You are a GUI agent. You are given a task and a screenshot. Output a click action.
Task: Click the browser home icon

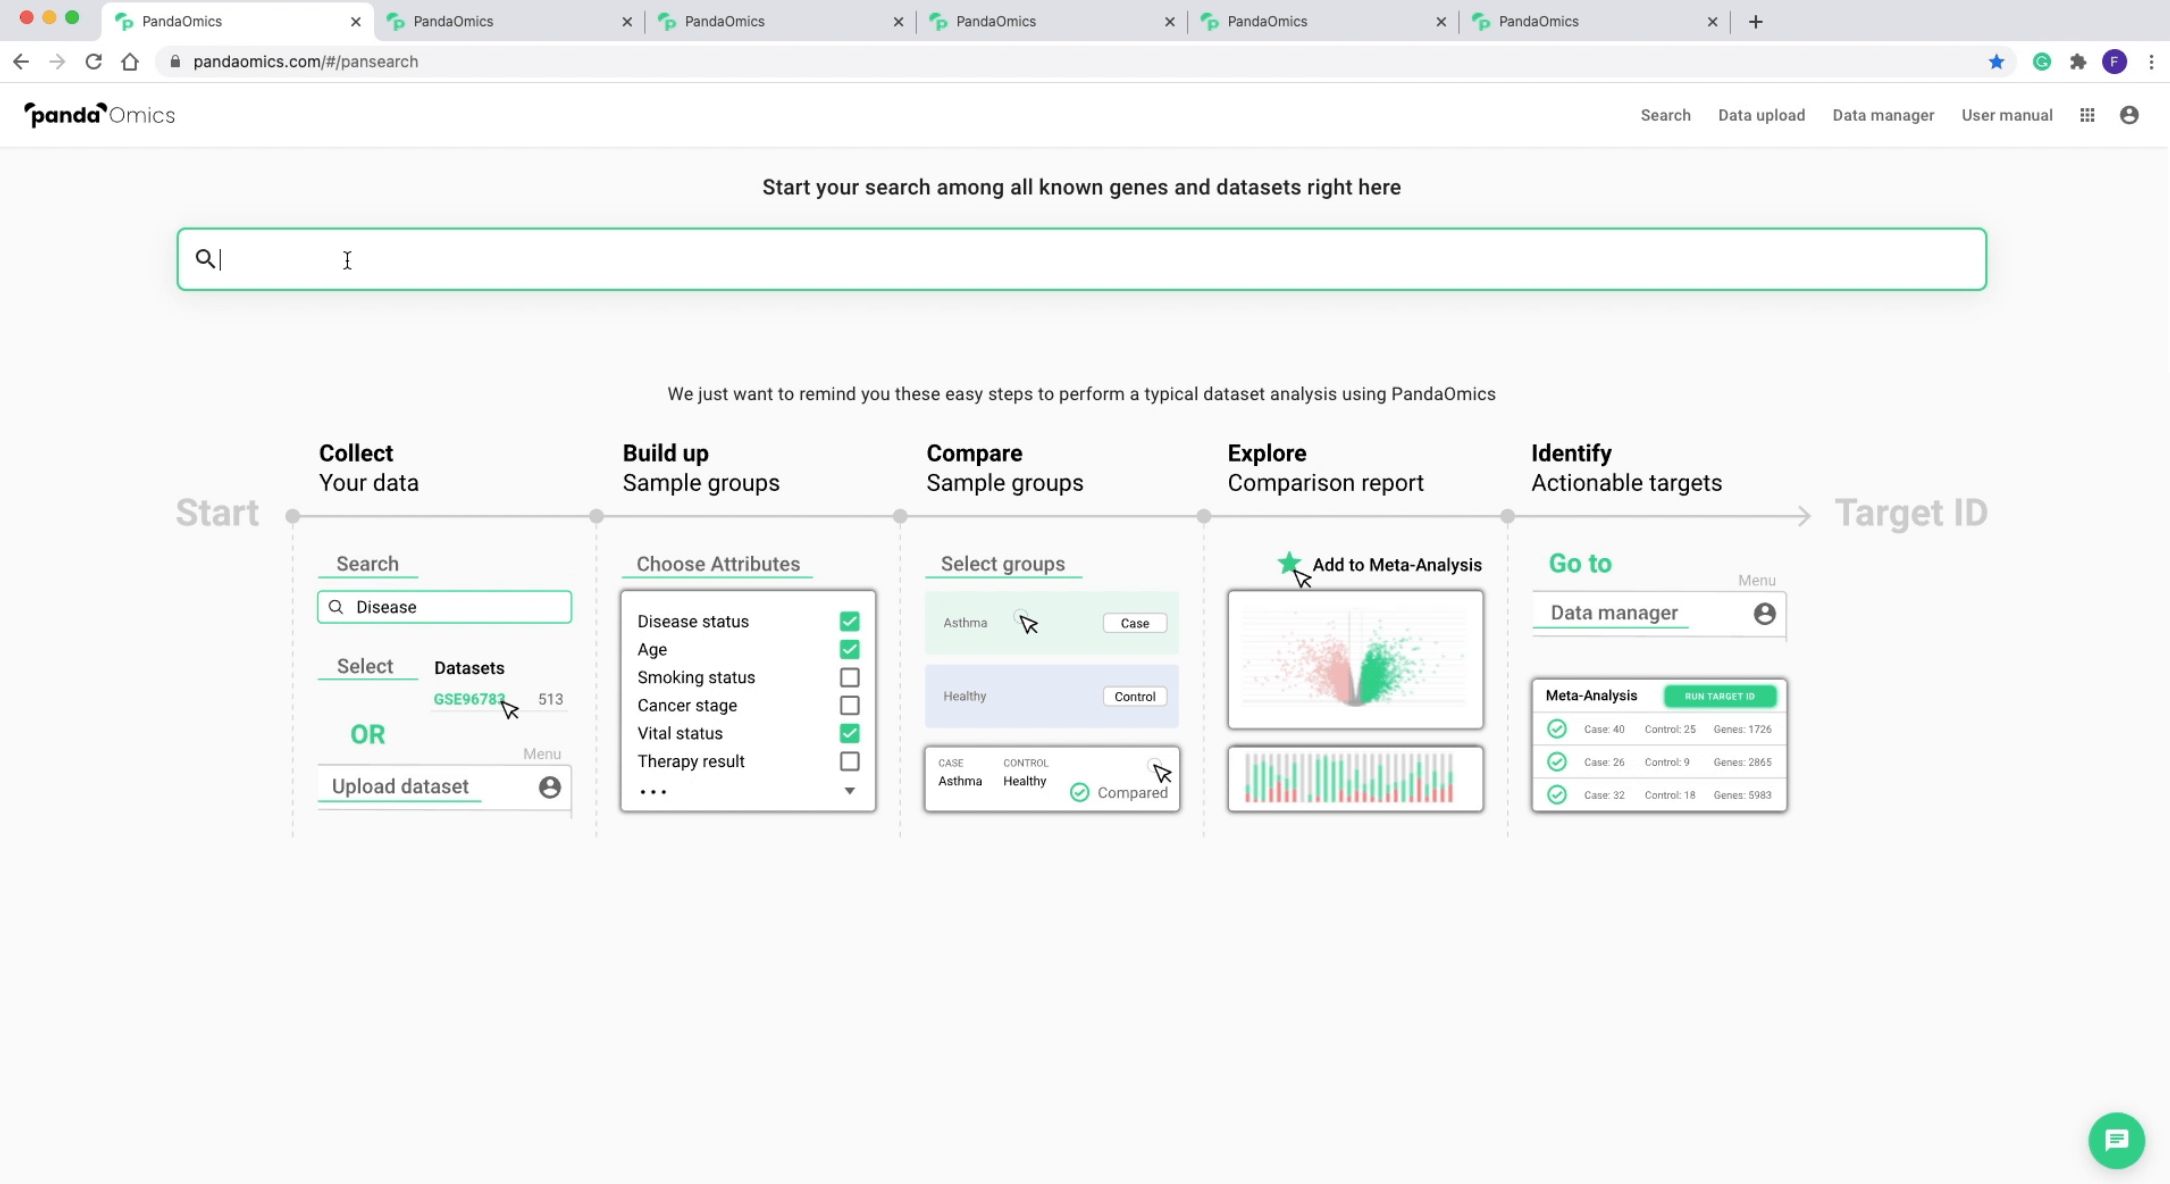(x=130, y=62)
